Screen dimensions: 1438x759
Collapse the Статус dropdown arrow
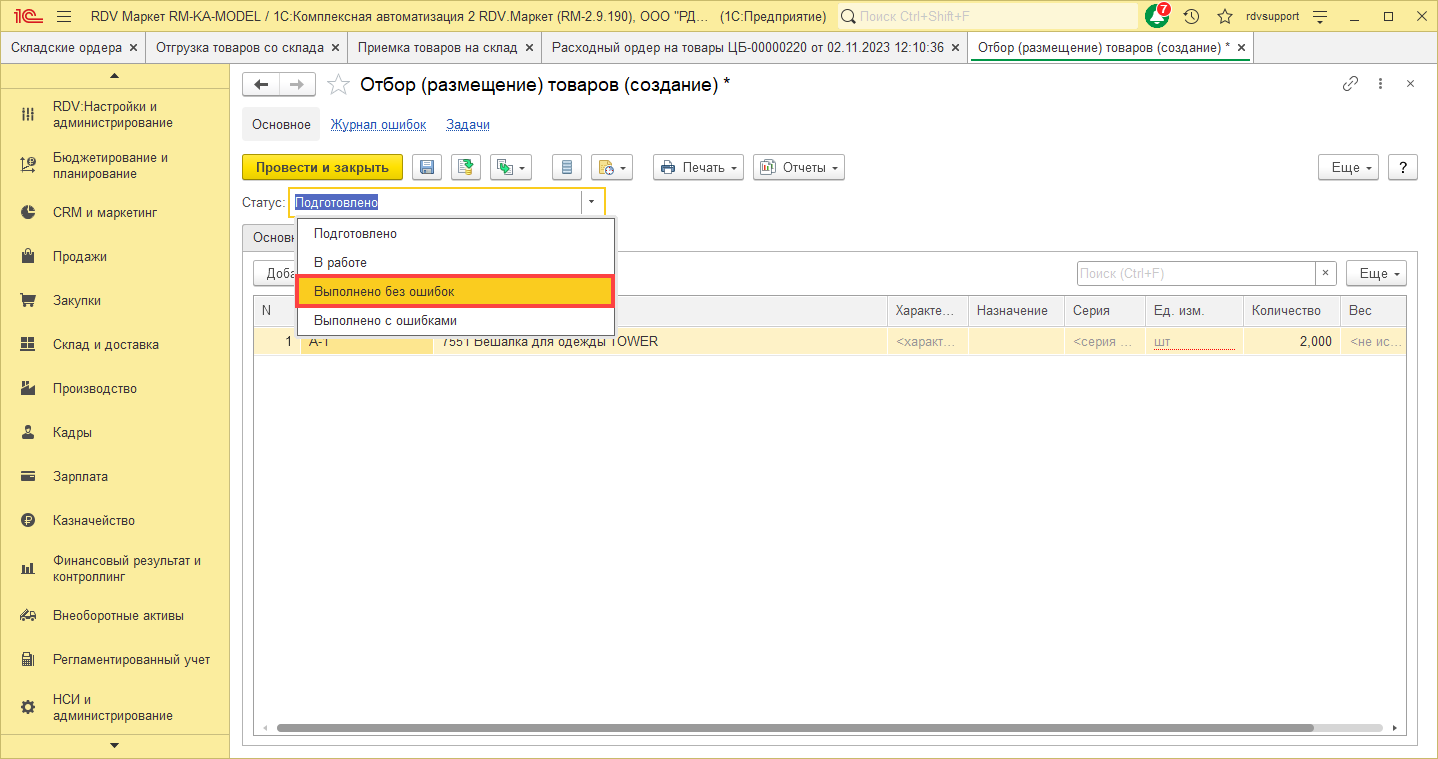[x=591, y=202]
